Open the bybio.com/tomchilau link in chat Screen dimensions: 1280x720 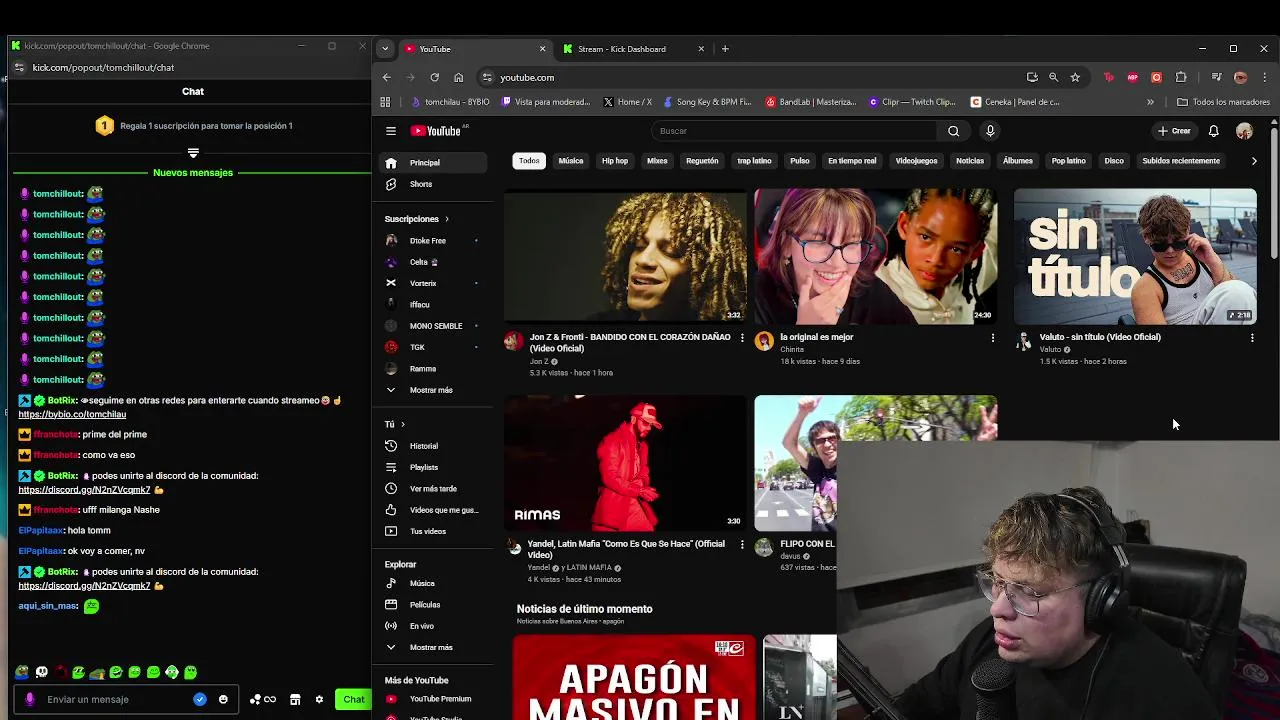pyautogui.click(x=72, y=414)
